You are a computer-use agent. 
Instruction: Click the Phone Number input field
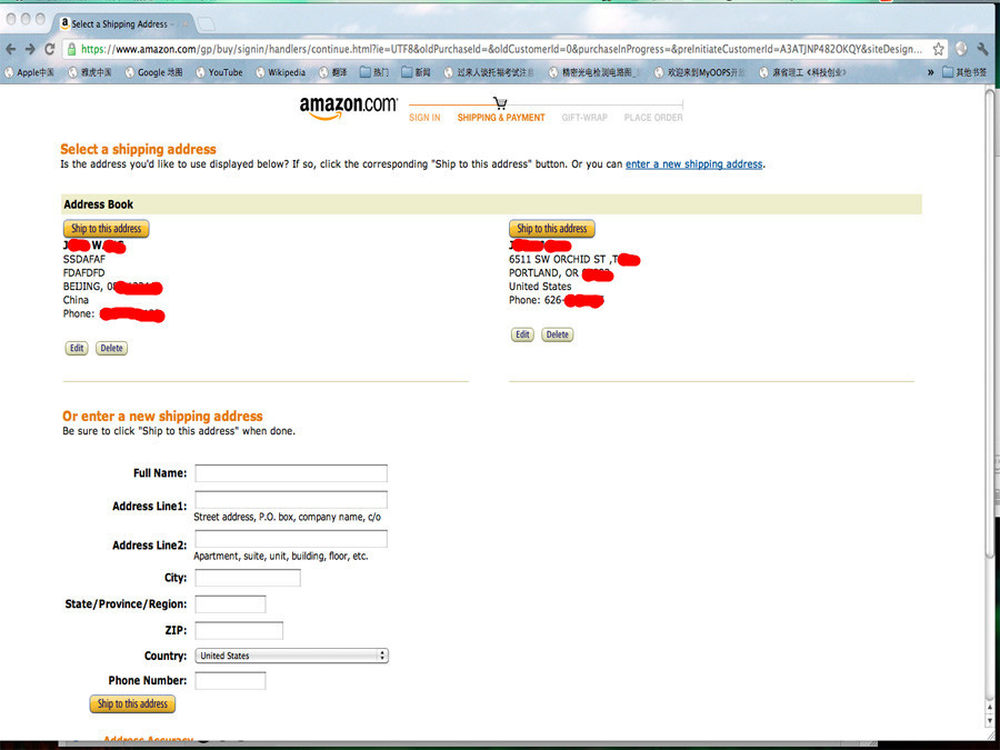(x=230, y=680)
